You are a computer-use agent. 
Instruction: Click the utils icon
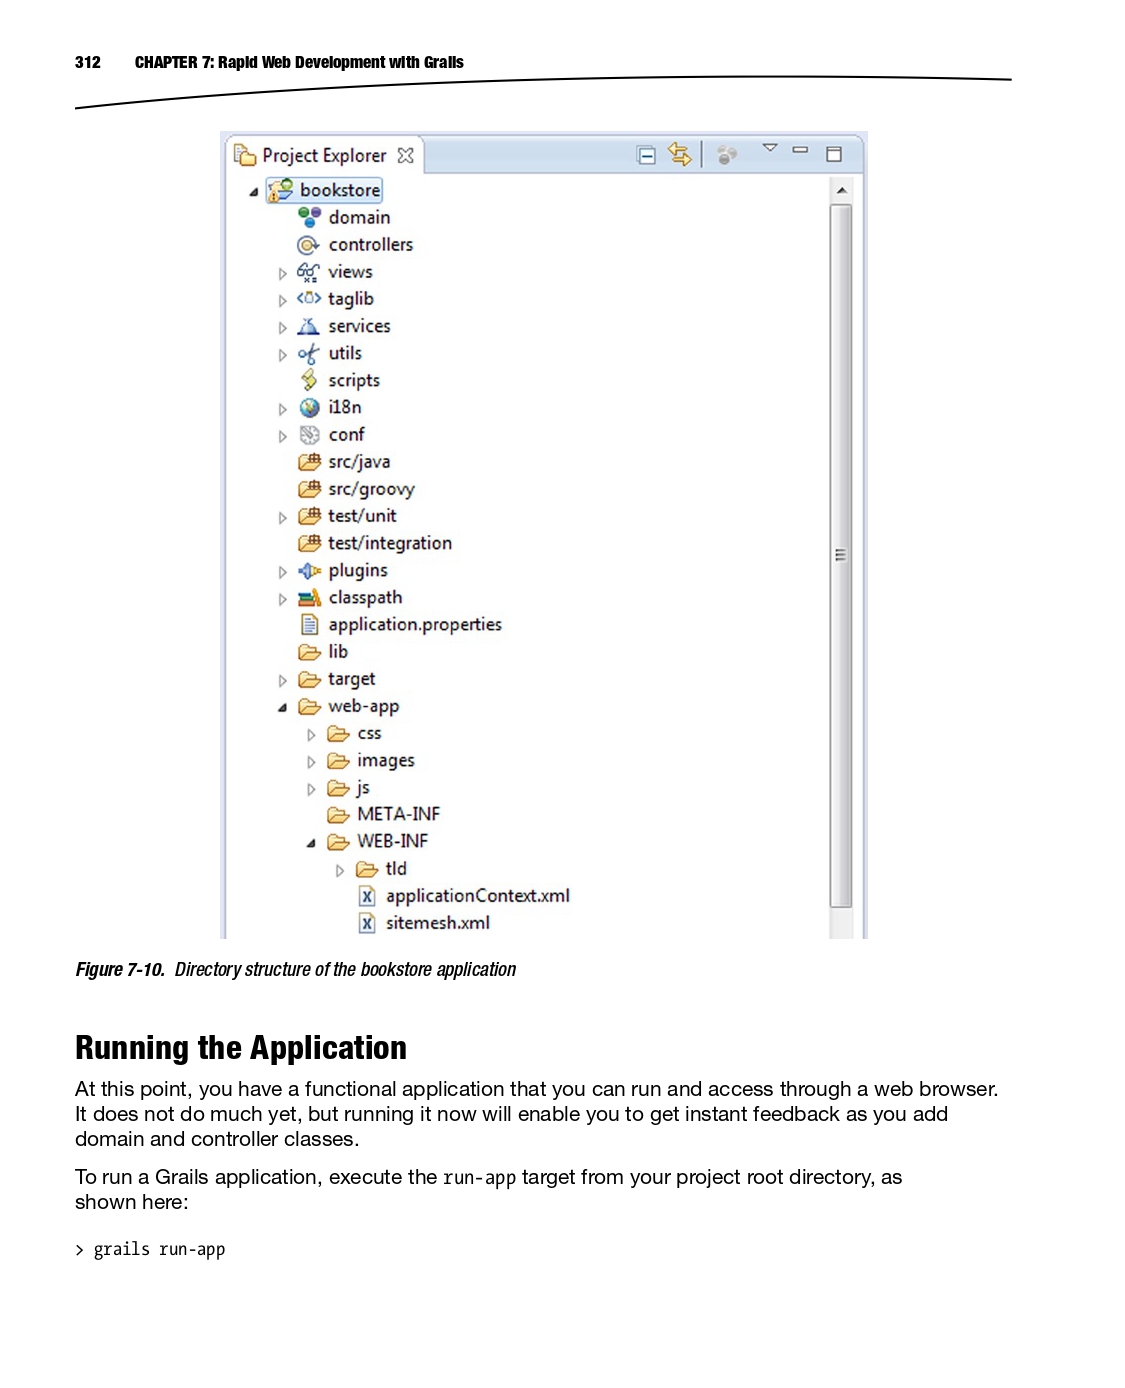[308, 354]
